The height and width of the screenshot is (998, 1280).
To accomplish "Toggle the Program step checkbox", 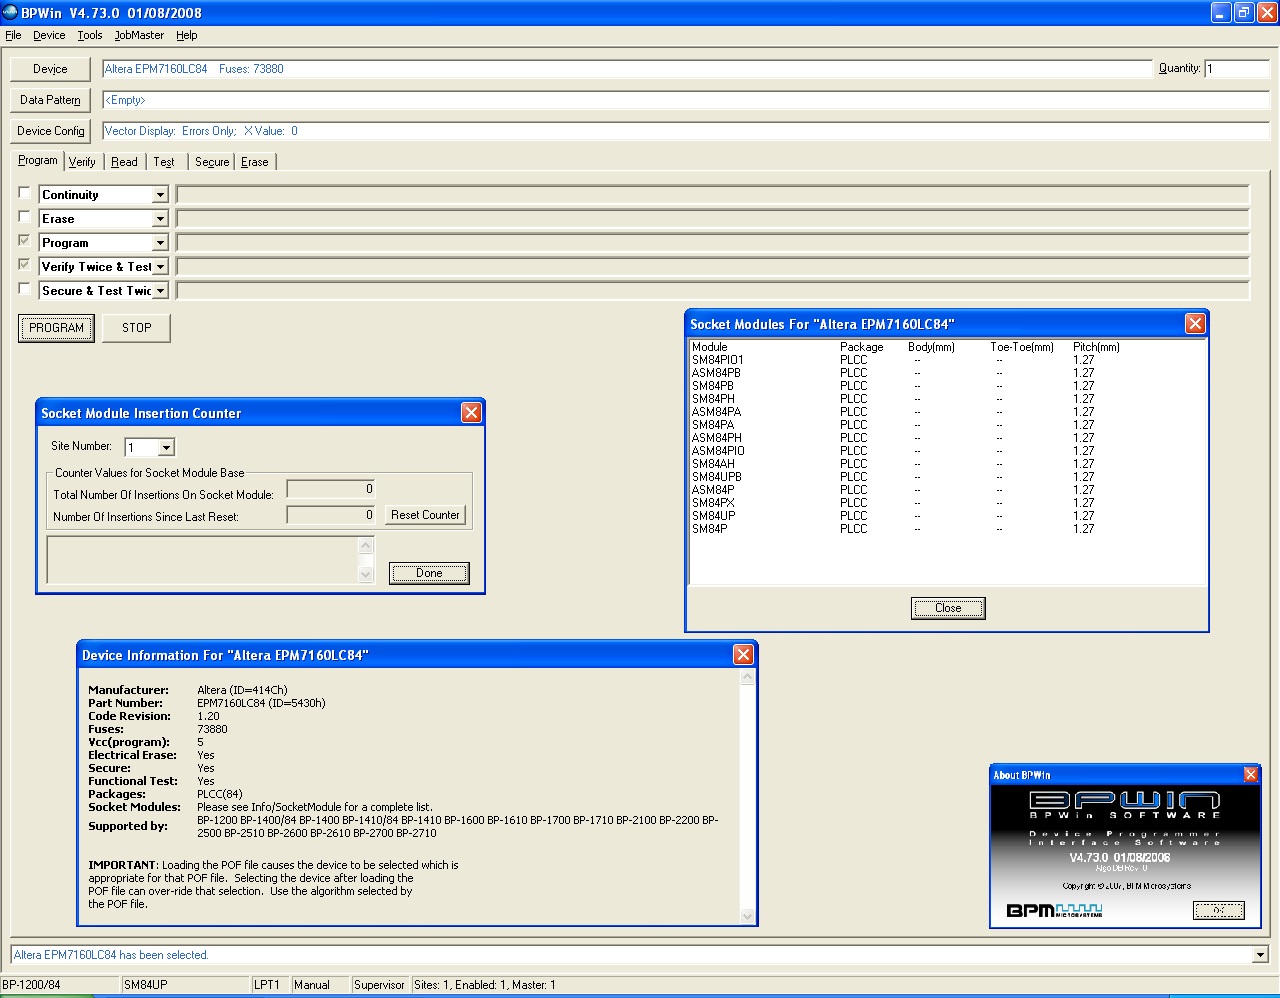I will (25, 241).
